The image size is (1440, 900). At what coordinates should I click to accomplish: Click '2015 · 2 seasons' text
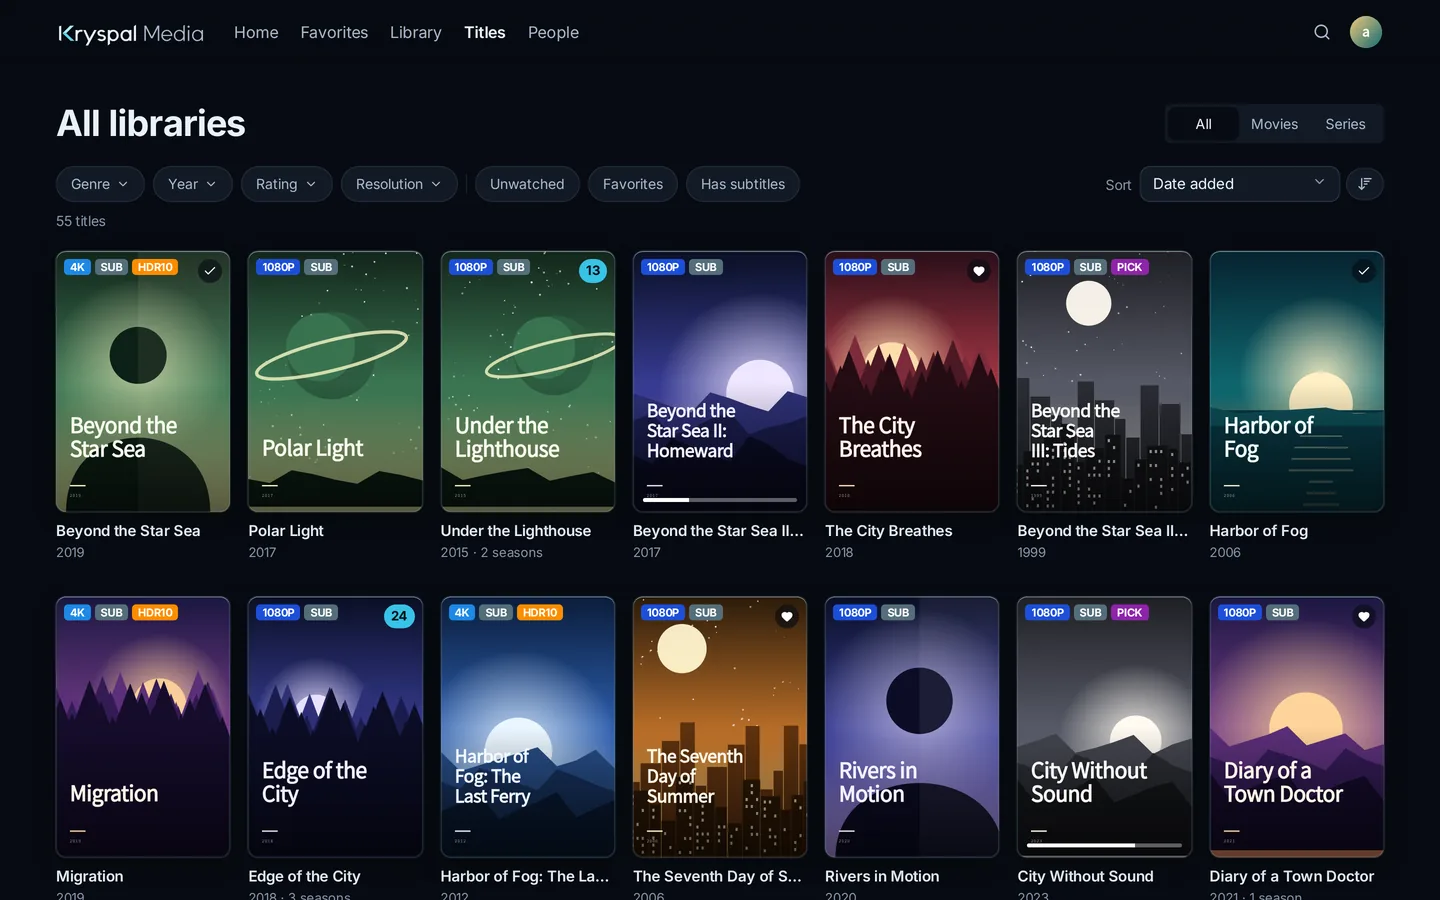click(x=492, y=552)
